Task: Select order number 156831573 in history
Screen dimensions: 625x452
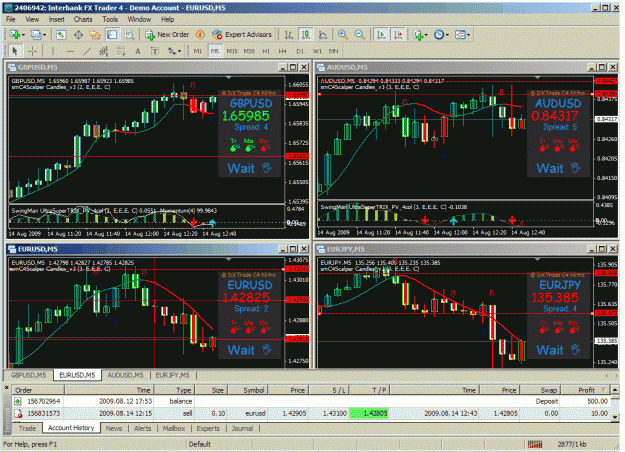Action: [x=43, y=413]
